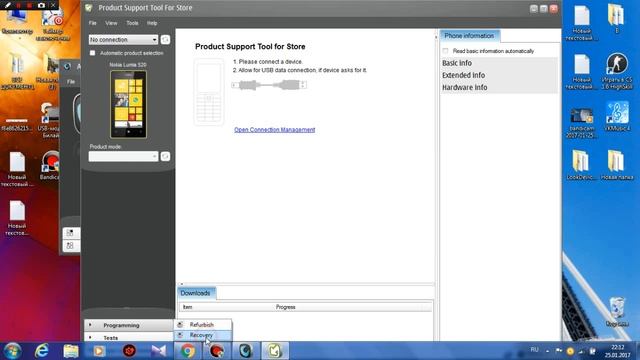
Task: Click the purple Visual Studio taskbar icon
Action: (158, 351)
